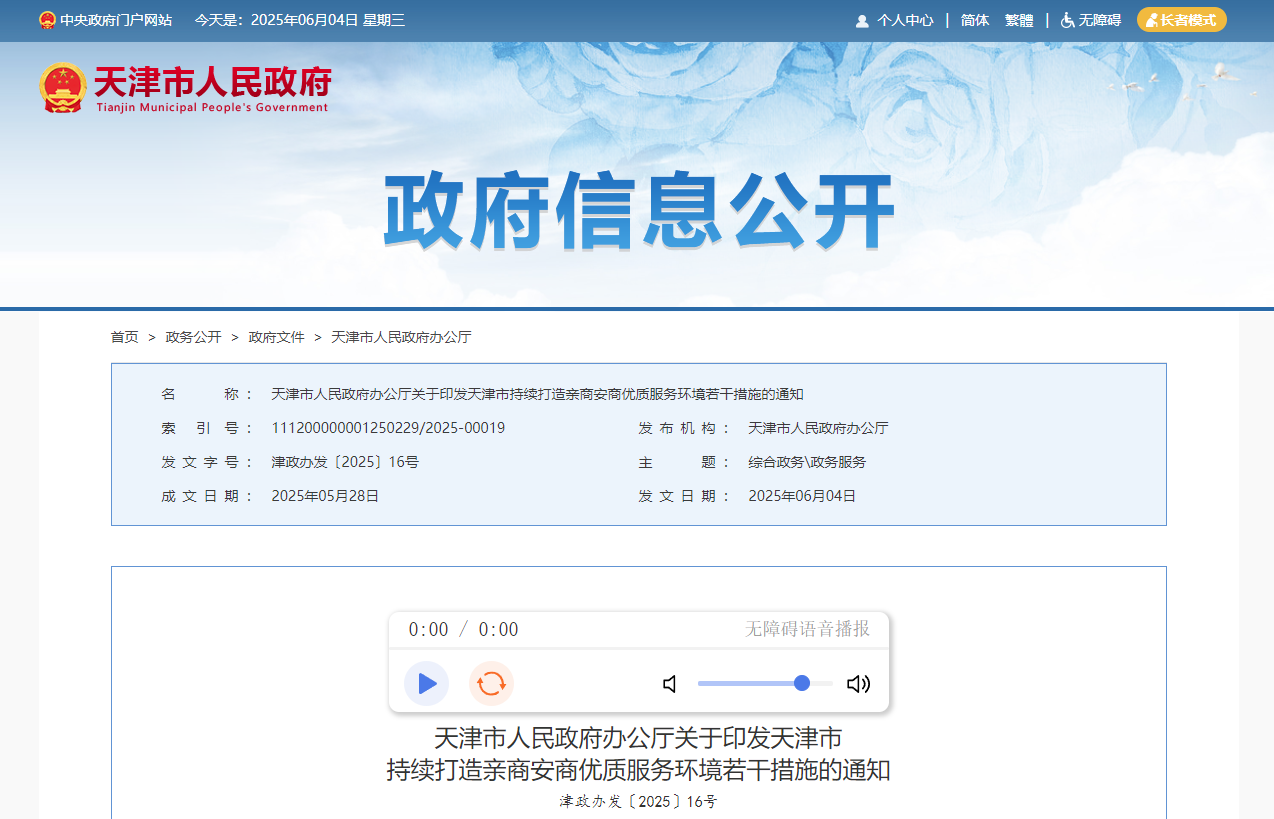The width and height of the screenshot is (1274, 819).
Task: Click the national emblem icon in top bar
Action: (x=47, y=20)
